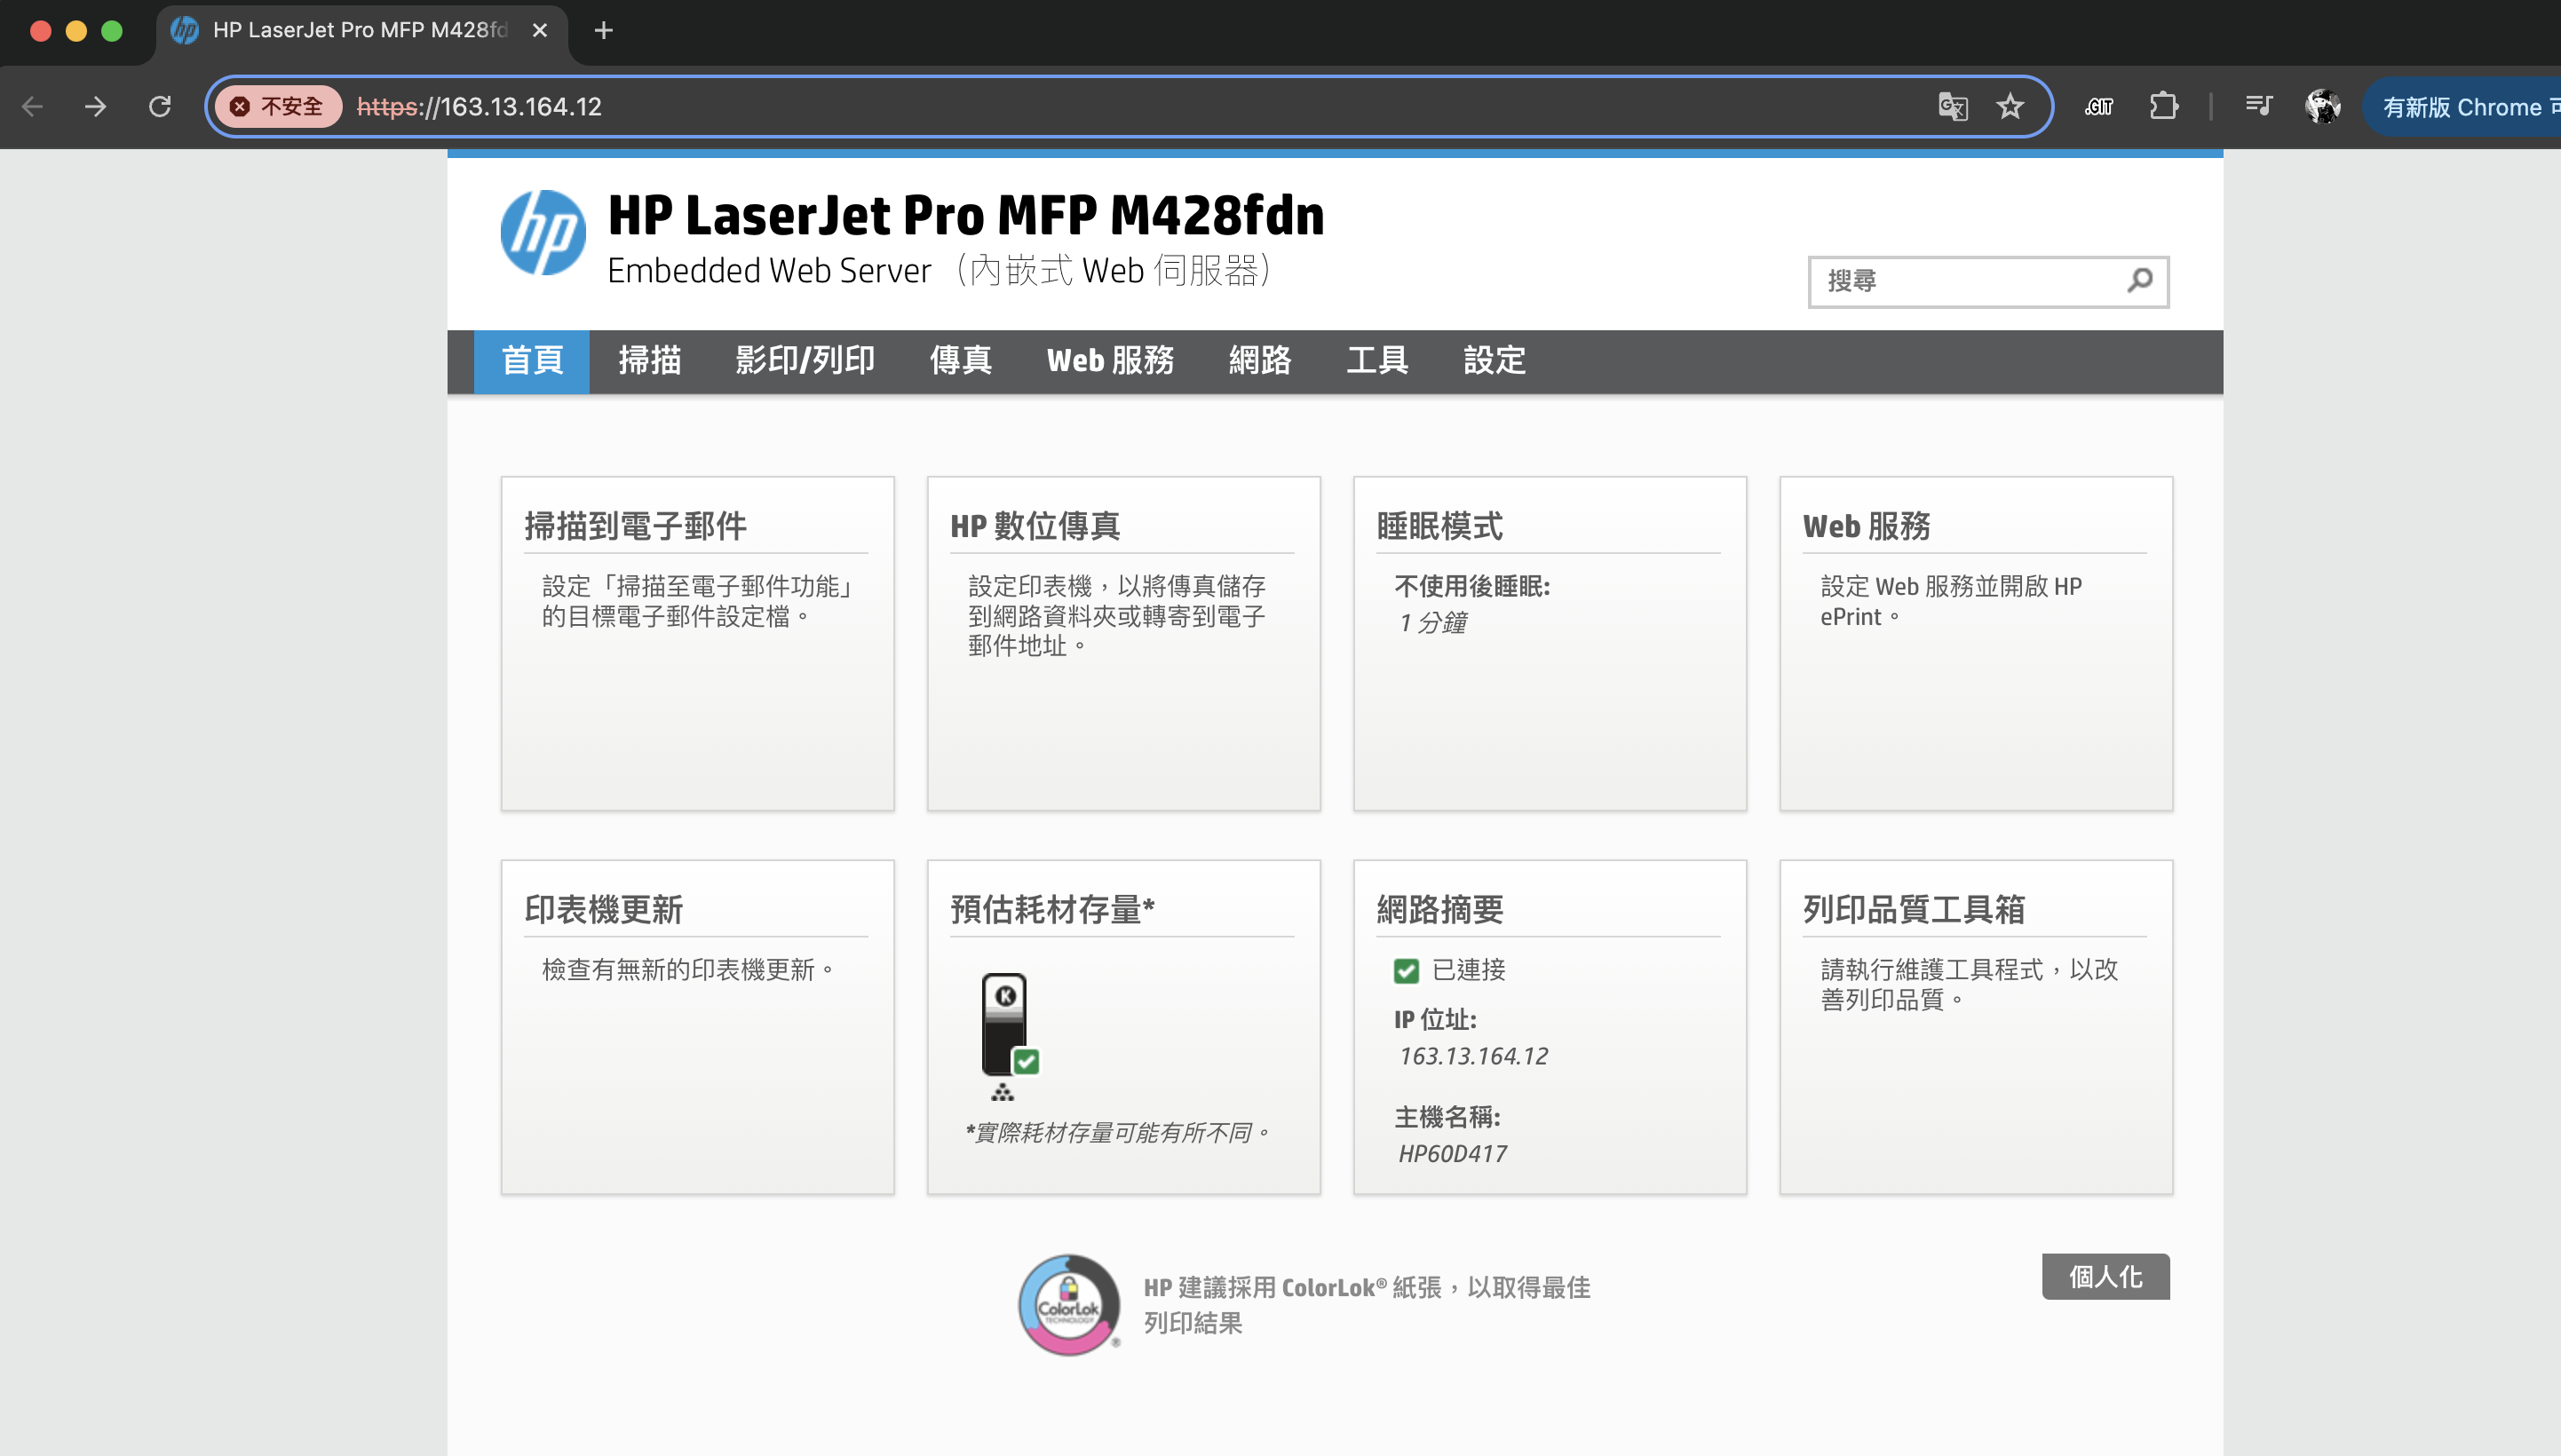Image resolution: width=2561 pixels, height=1456 pixels.
Task: Click the 設定印表機 fax description text
Action: [x=1116, y=615]
